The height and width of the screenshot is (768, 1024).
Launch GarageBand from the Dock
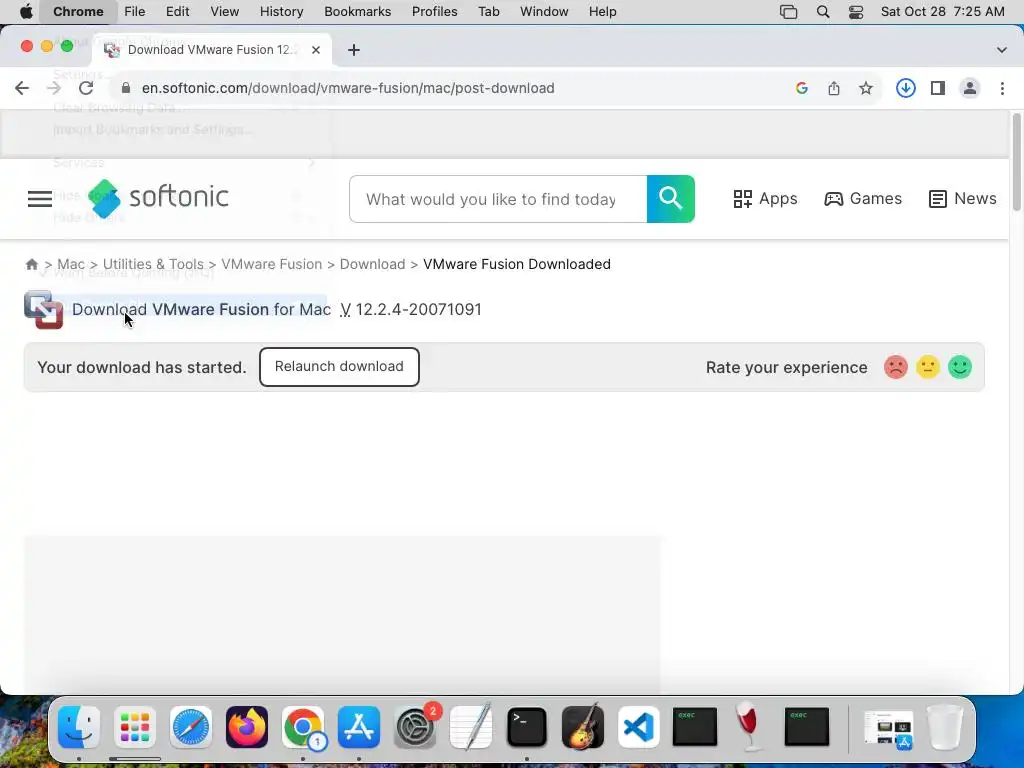point(583,727)
